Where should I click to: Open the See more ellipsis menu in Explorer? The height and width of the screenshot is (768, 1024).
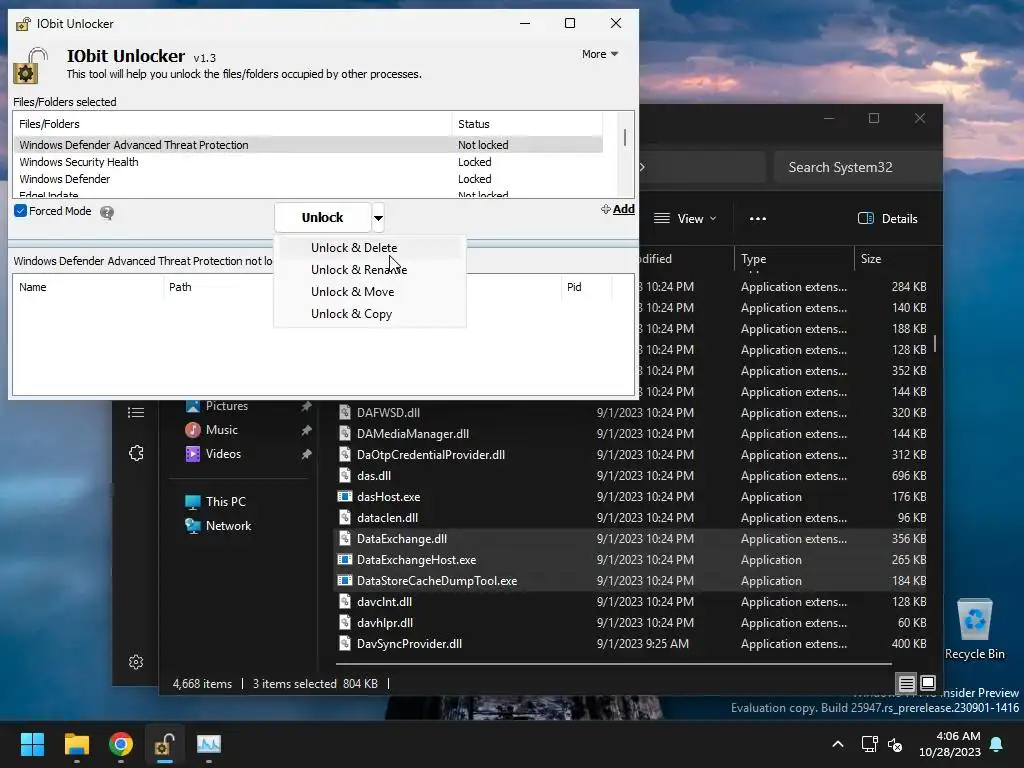(x=758, y=219)
